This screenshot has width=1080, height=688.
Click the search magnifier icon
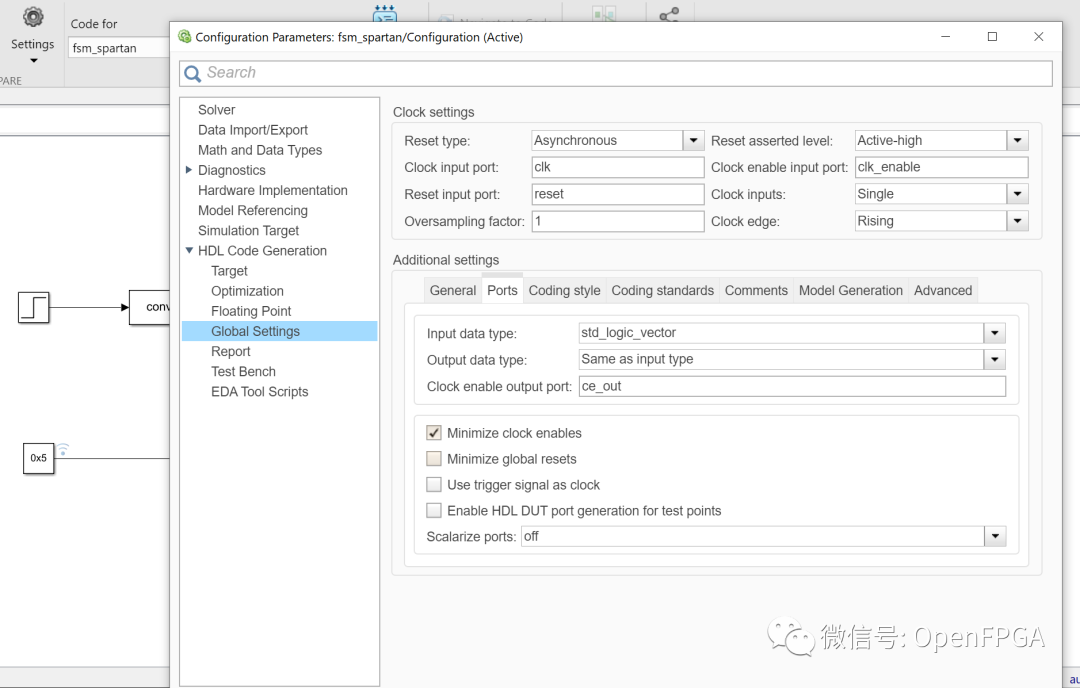pyautogui.click(x=193, y=73)
